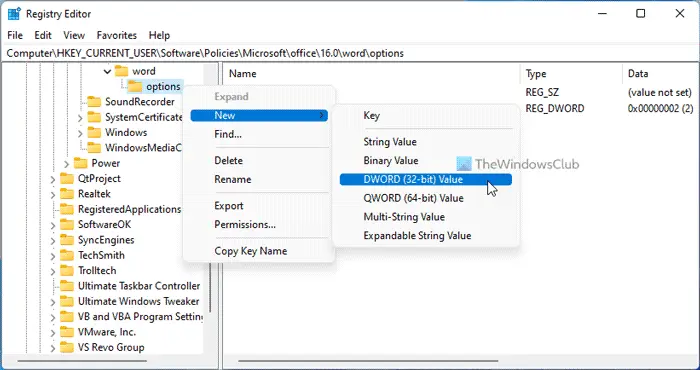
Task: Click the SyncEngines folder icon
Action: pos(67,240)
